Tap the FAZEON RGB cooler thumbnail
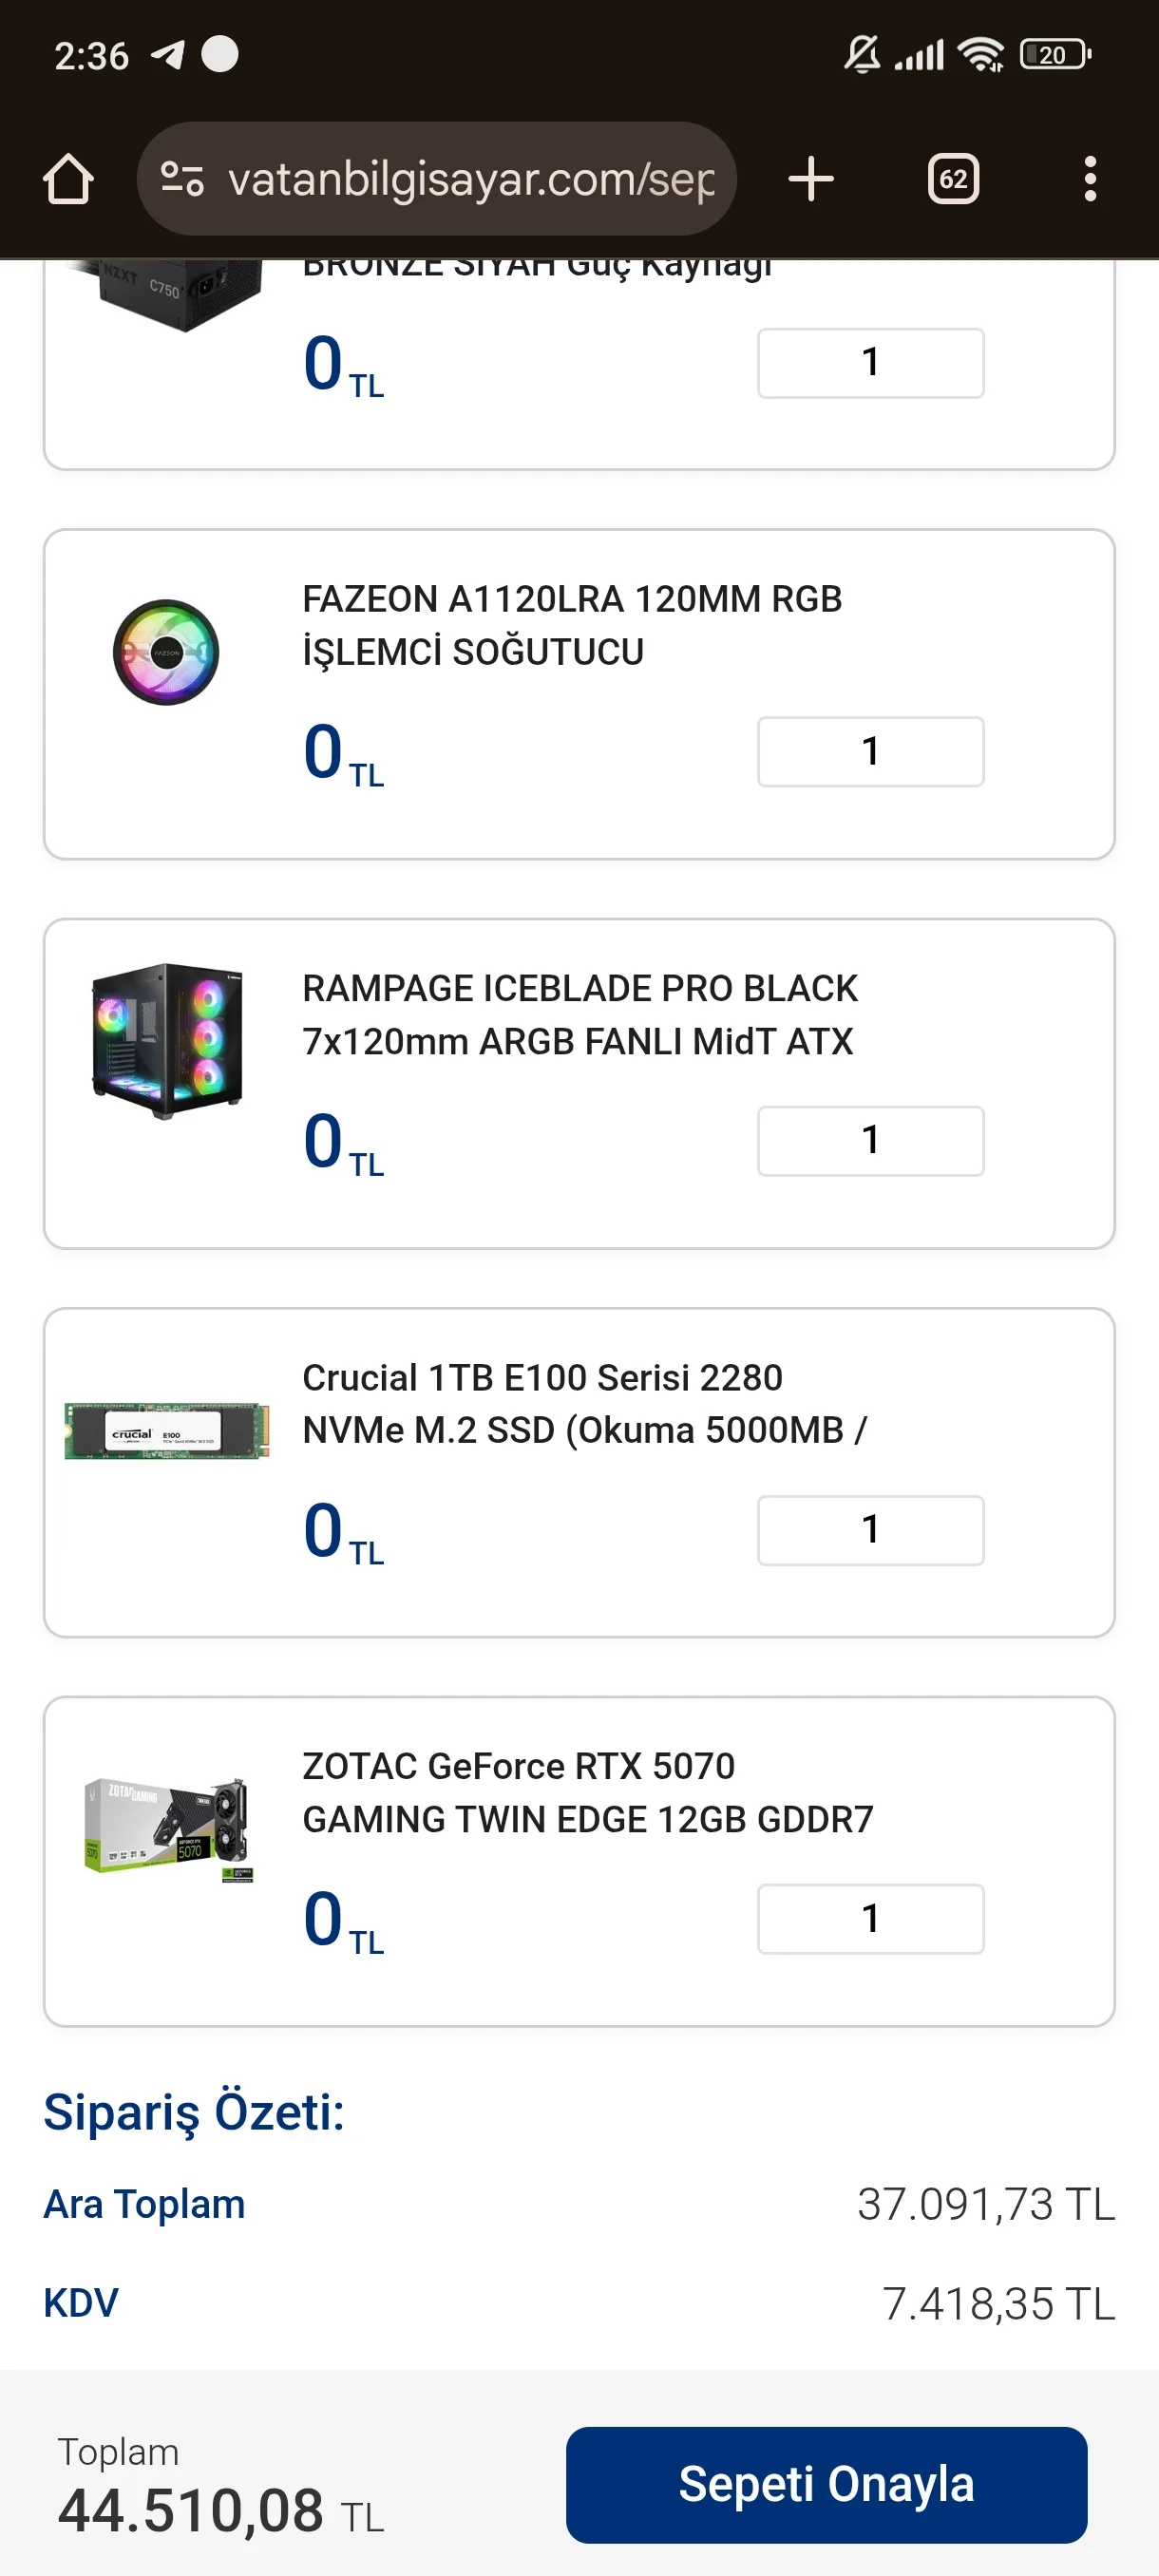Image resolution: width=1159 pixels, height=2576 pixels. click(x=166, y=652)
